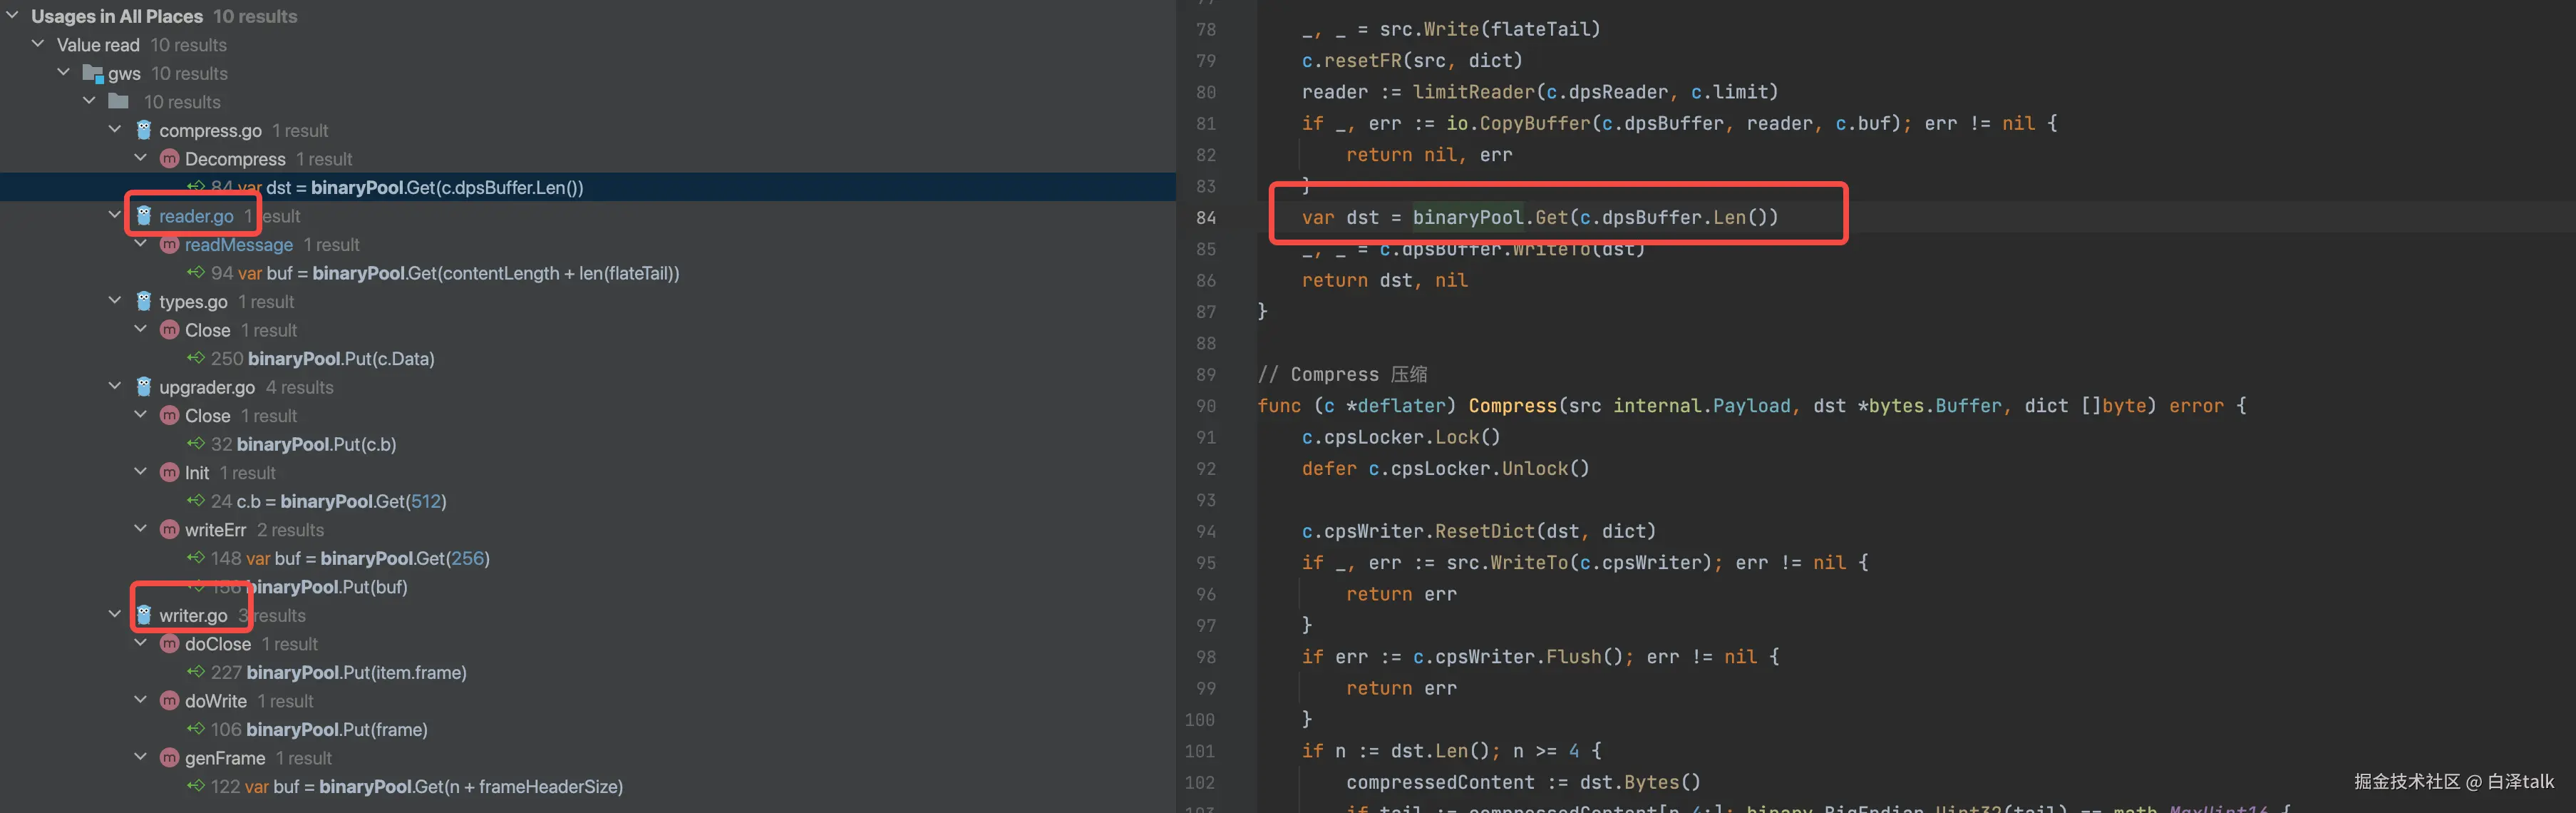This screenshot has height=813, width=2576.
Task: Collapse the Value read group
Action: (x=38, y=44)
